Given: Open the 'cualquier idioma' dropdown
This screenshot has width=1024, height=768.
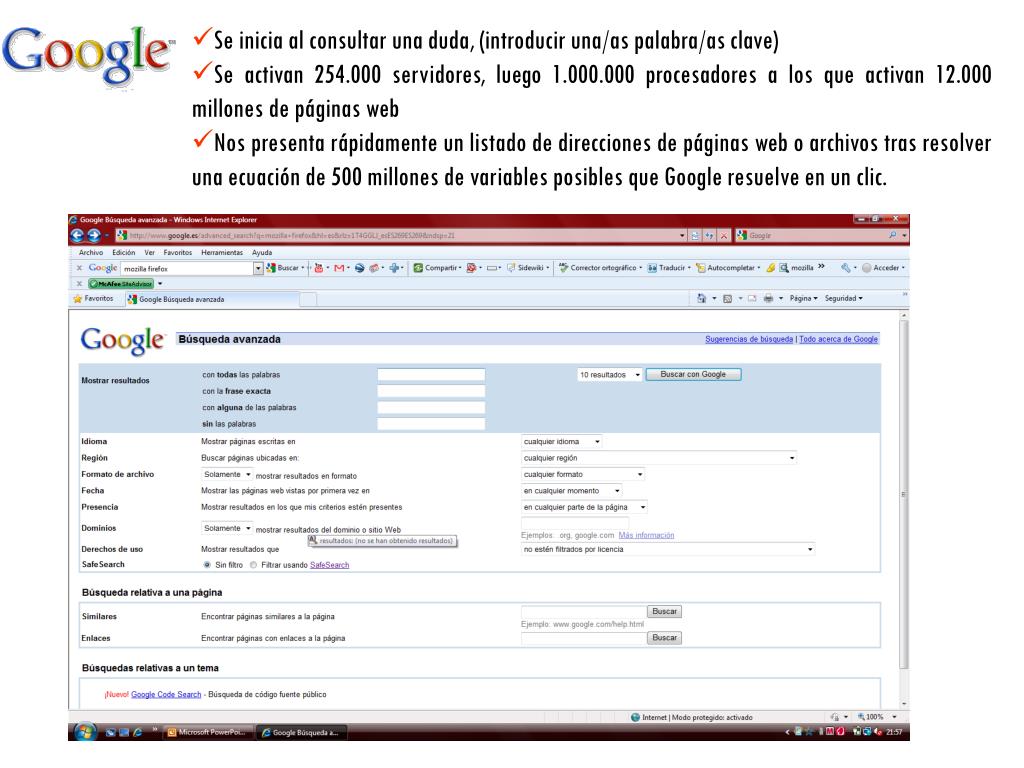Looking at the screenshot, I should (x=562, y=442).
